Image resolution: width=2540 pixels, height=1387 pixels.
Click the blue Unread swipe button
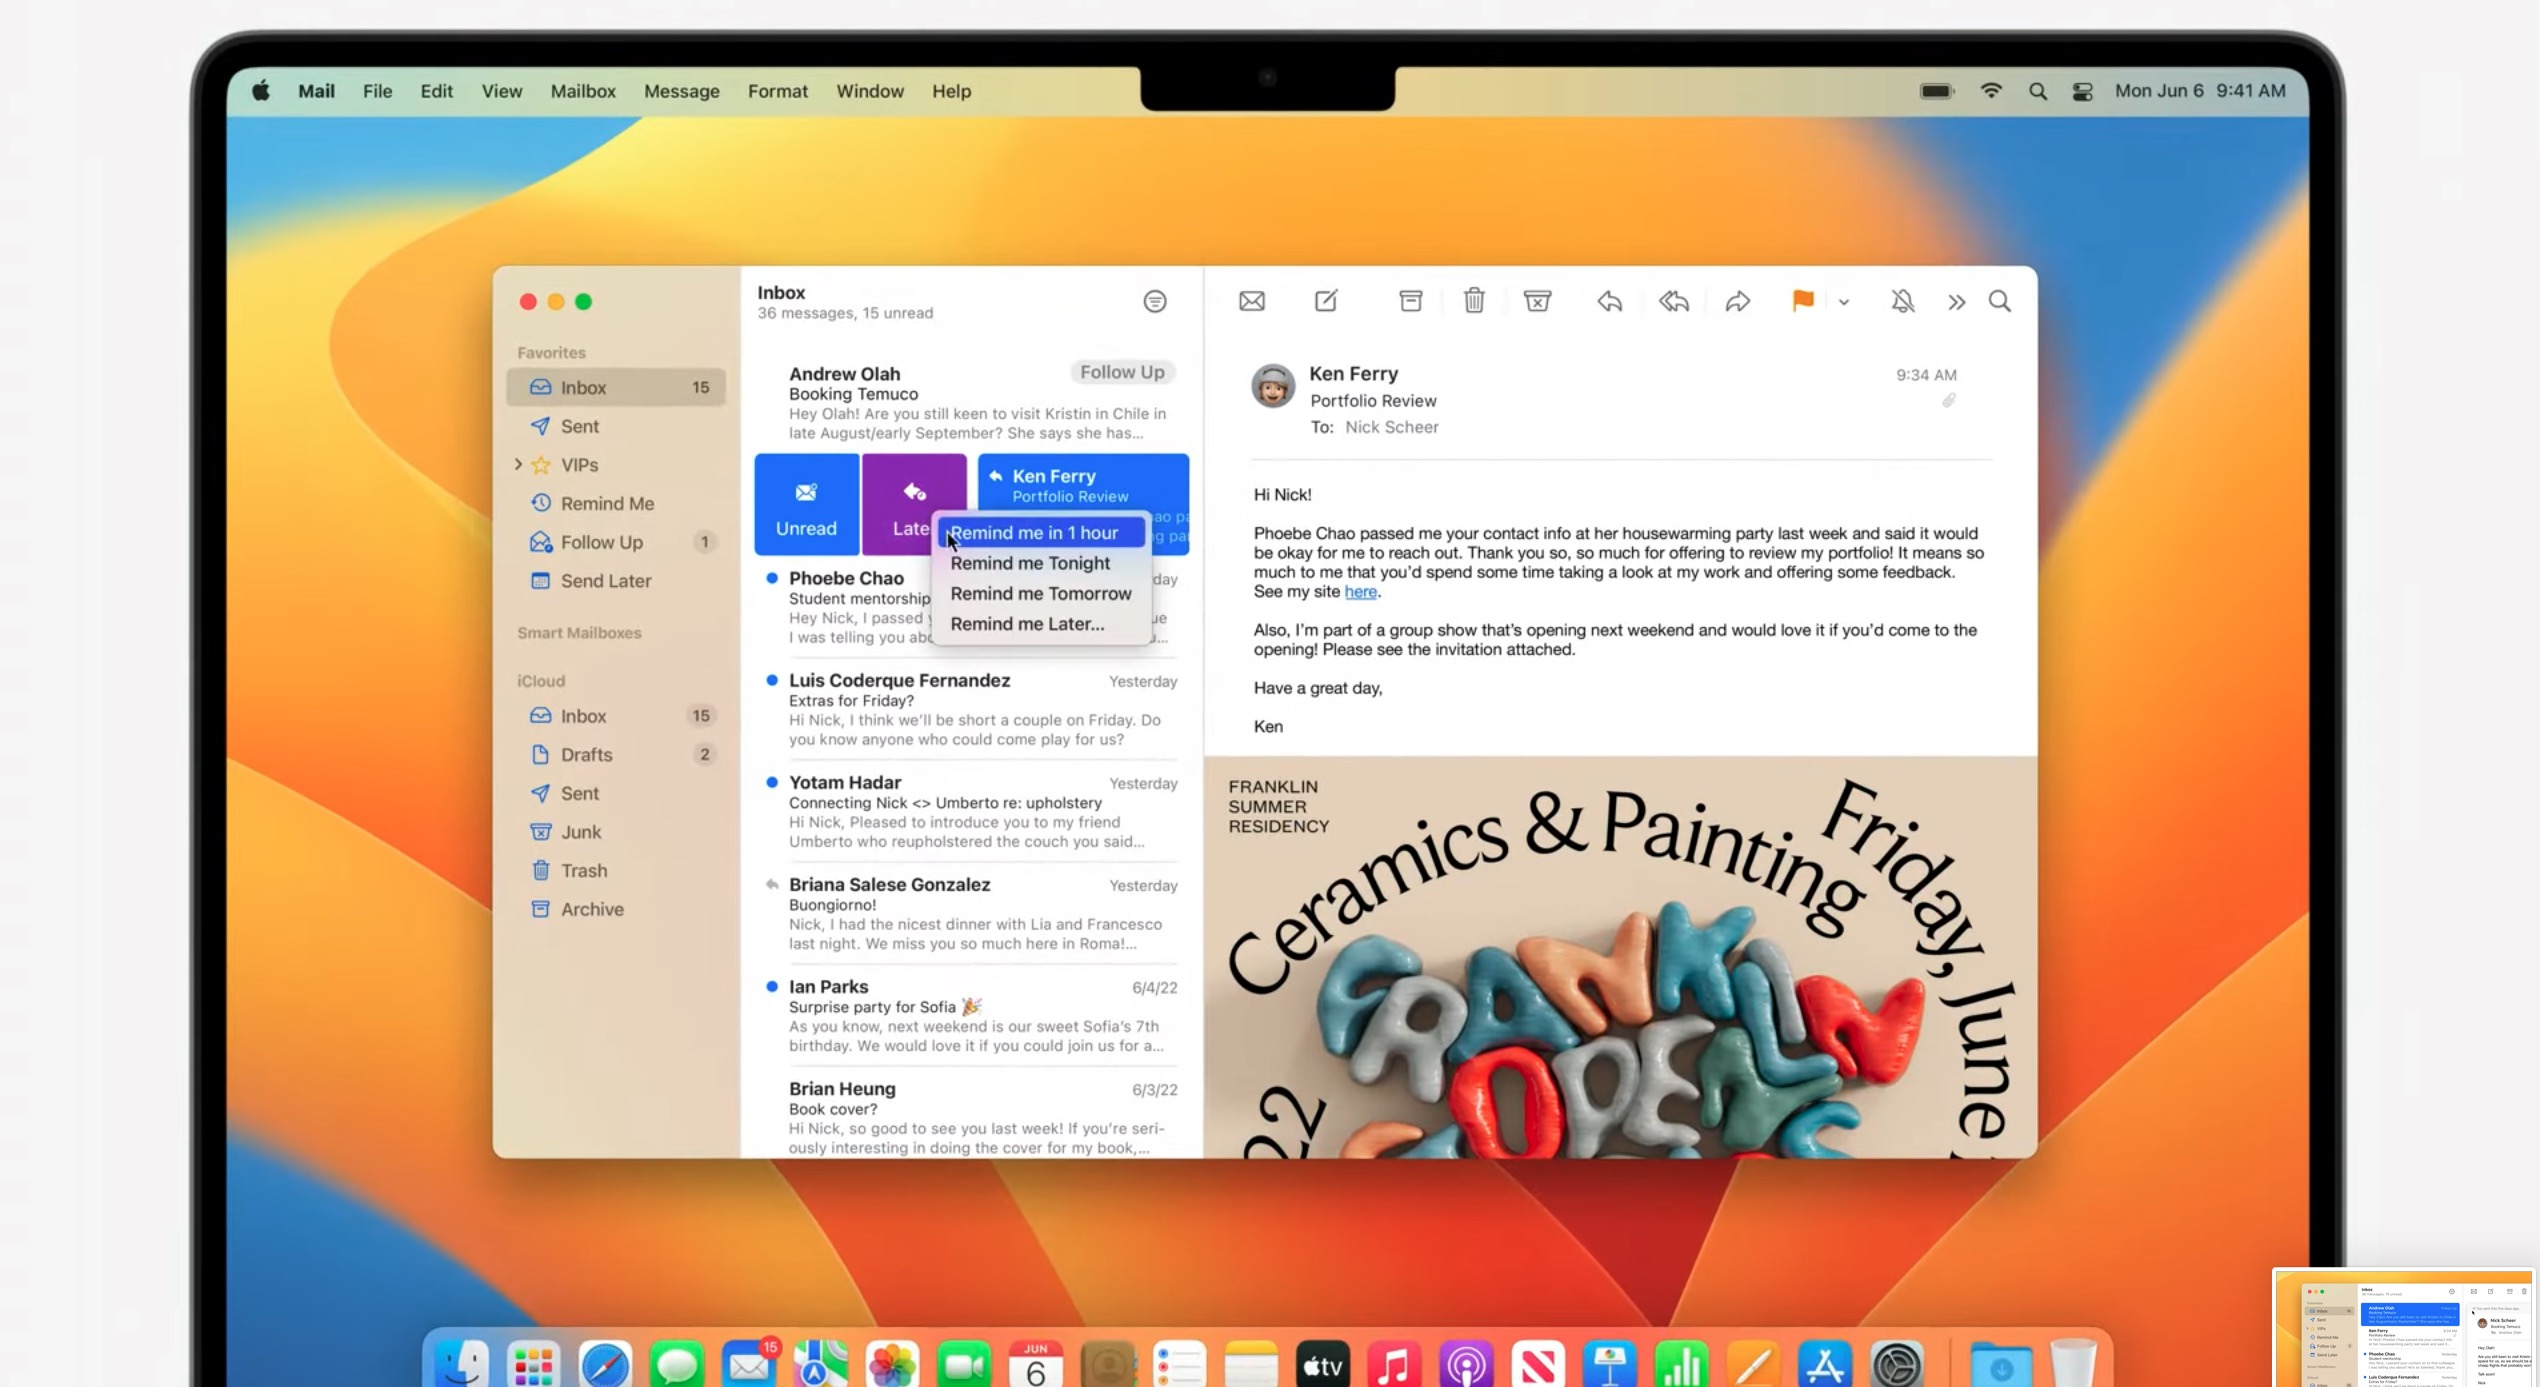806,505
